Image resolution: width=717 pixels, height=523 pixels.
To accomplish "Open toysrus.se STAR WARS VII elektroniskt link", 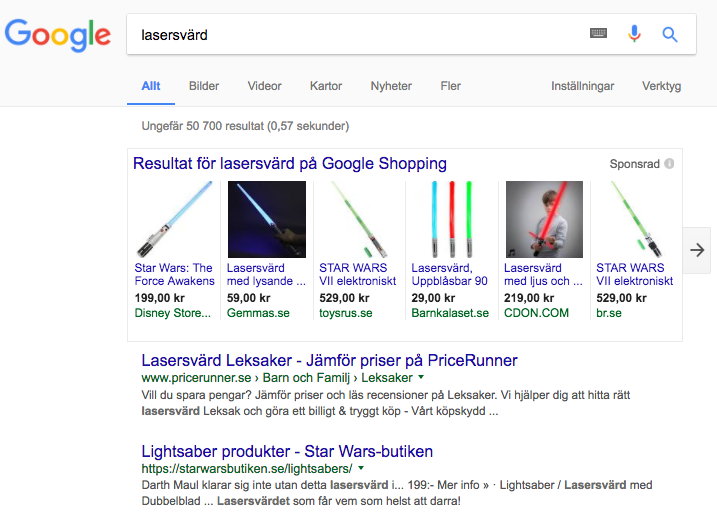I will tap(358, 274).
